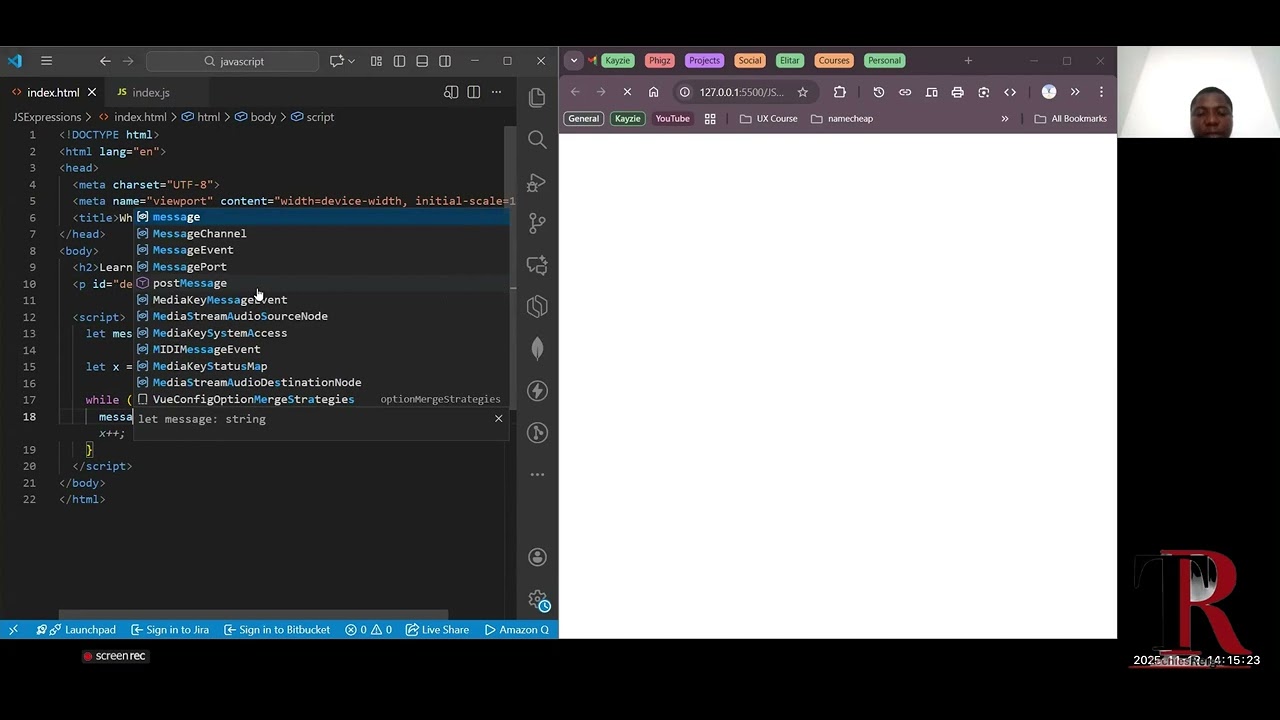Open the MongoDB leaf view
Image resolution: width=1280 pixels, height=720 pixels.
(x=537, y=348)
